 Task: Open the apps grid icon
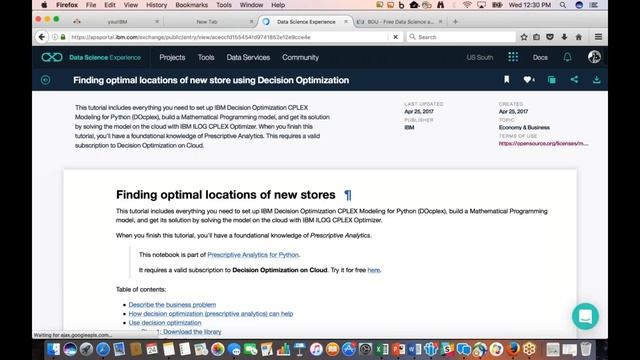click(513, 57)
